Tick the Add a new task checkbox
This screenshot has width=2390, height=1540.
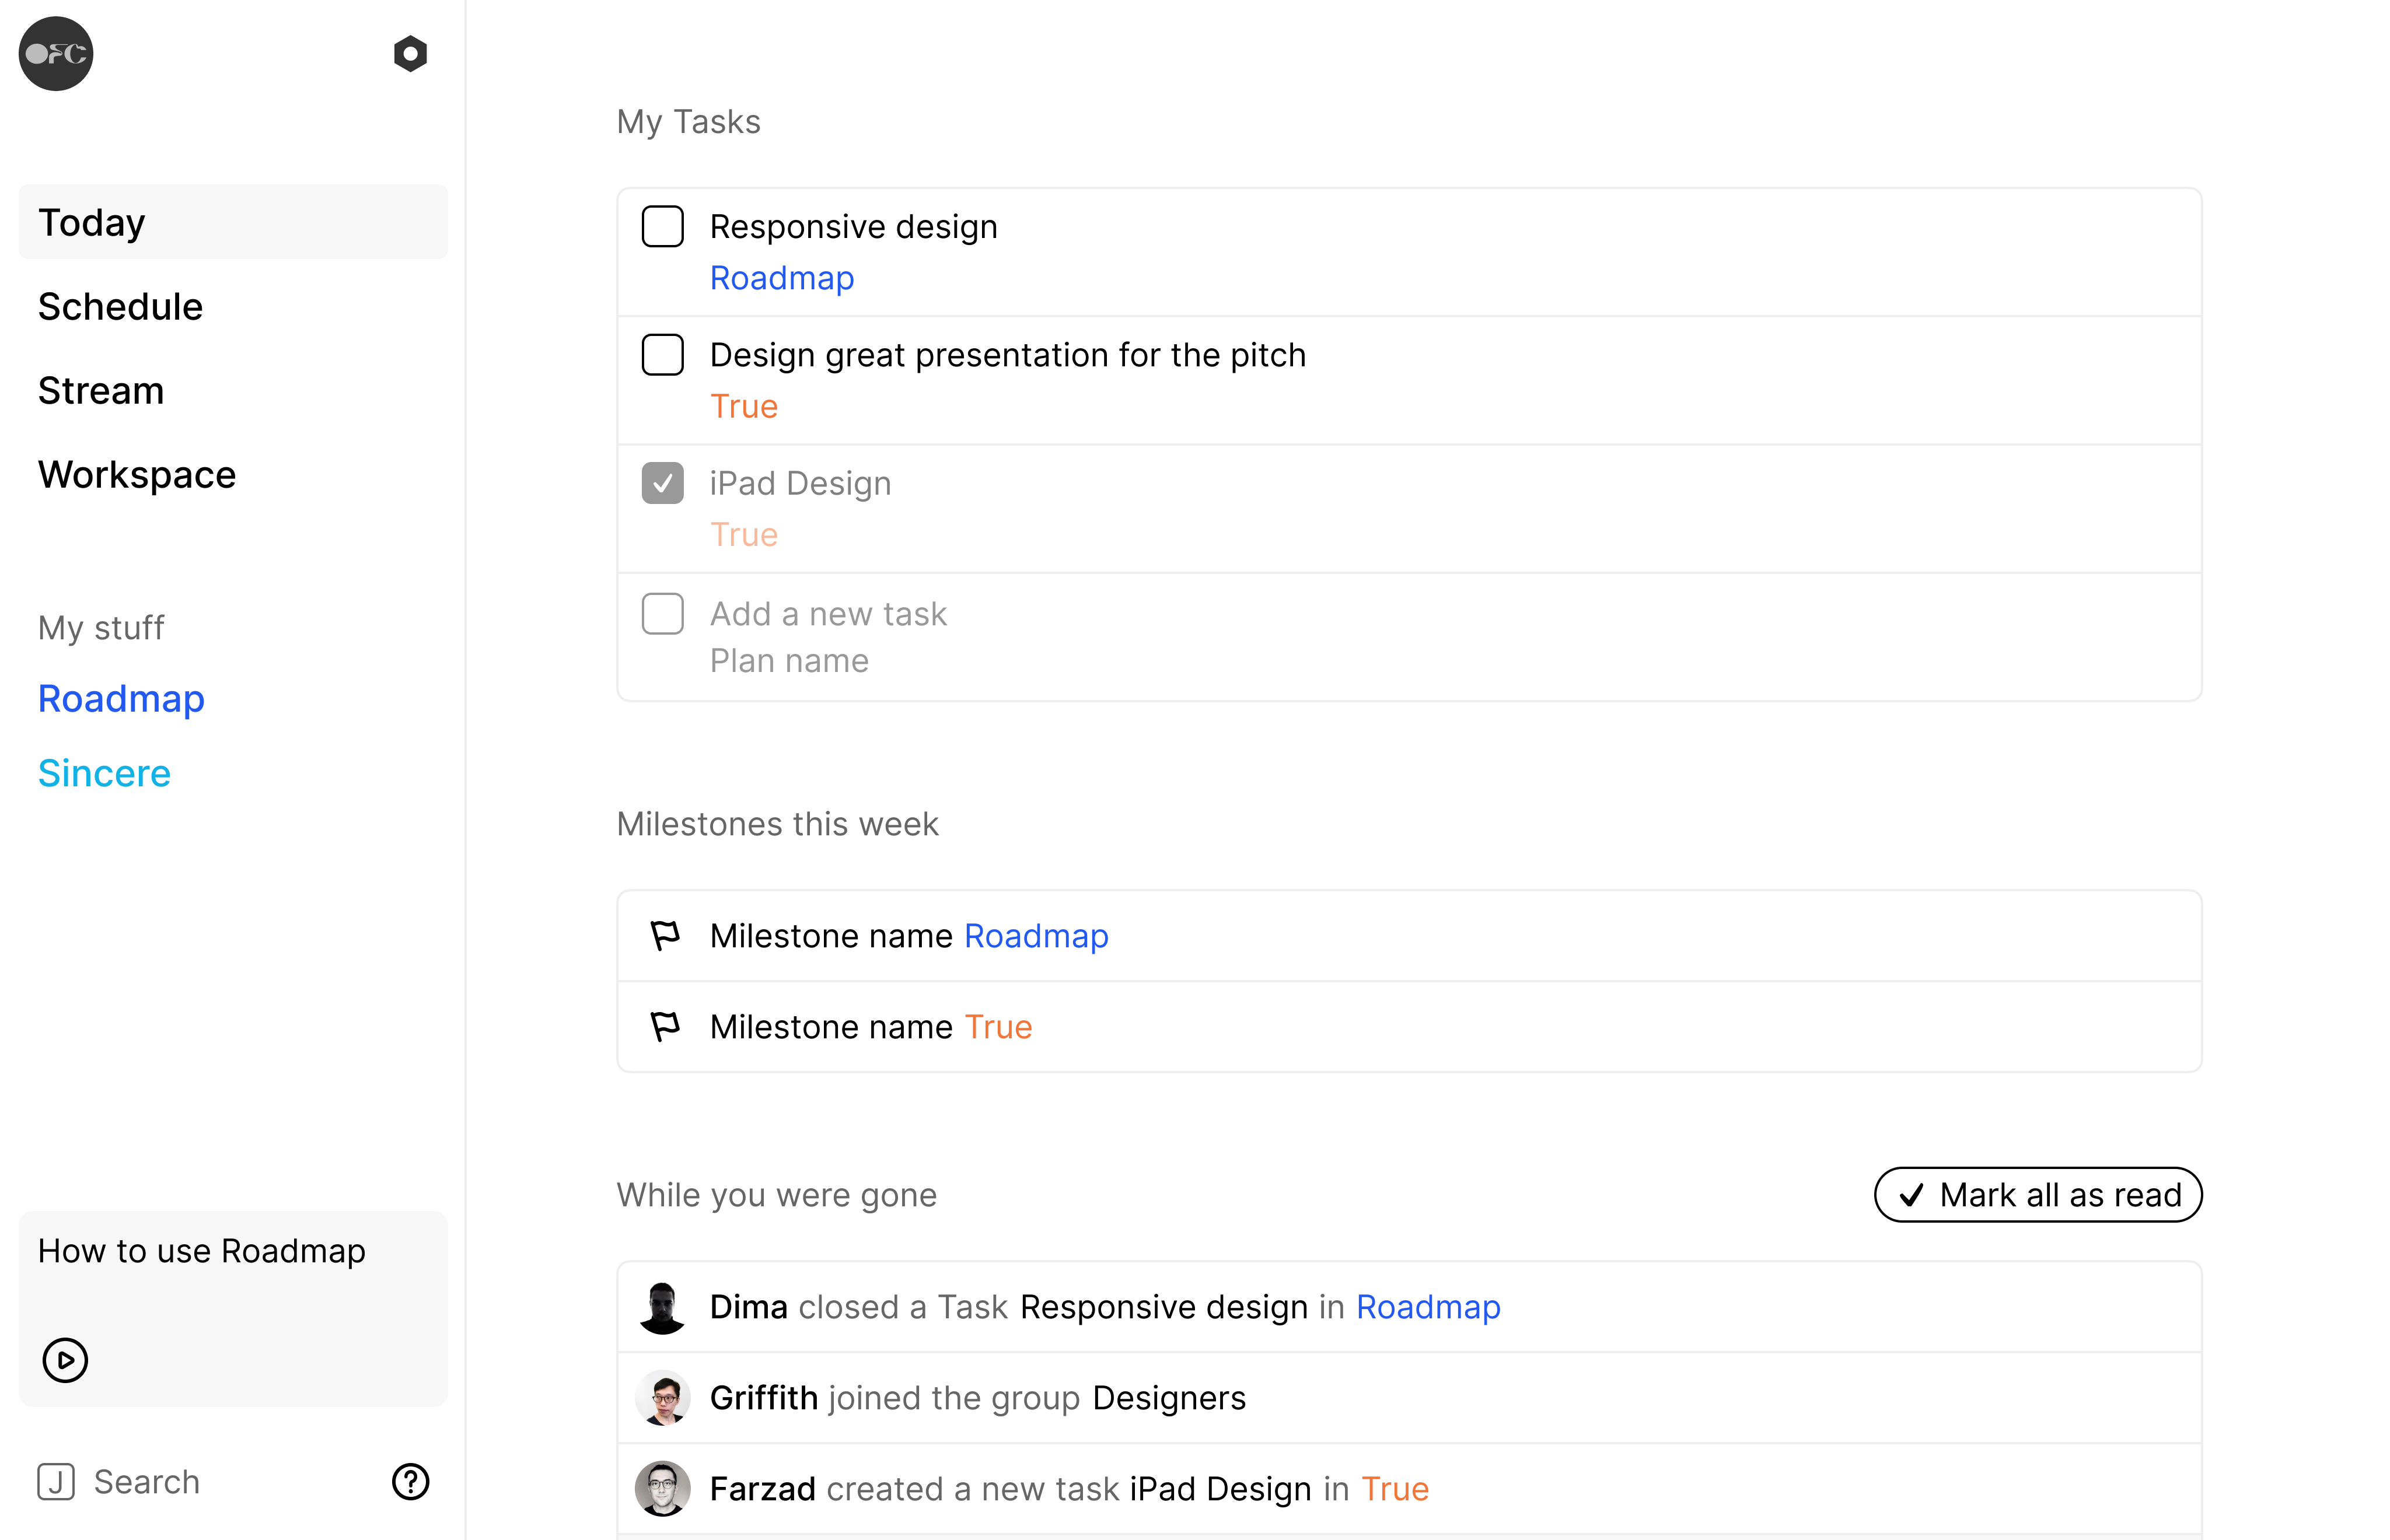click(x=662, y=614)
